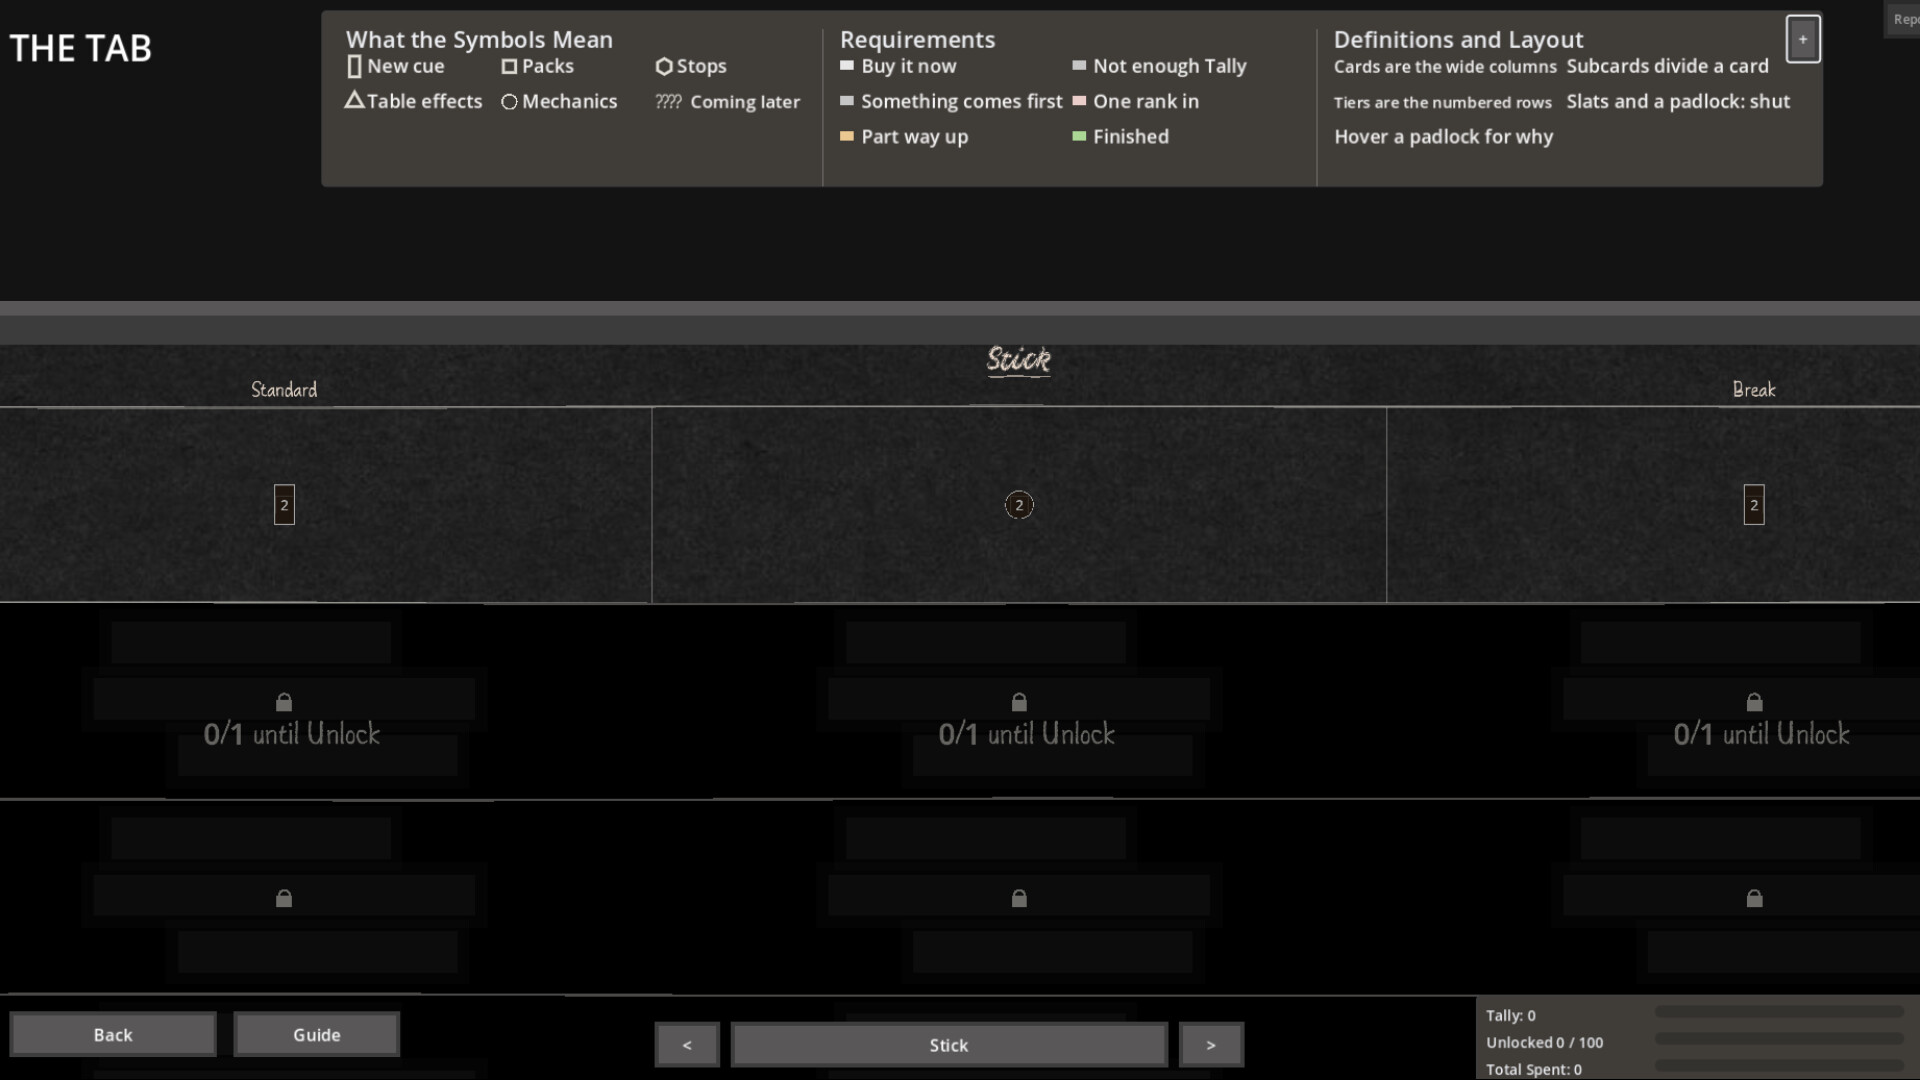
Task: Click the THE TAB title
Action: pos(80,48)
